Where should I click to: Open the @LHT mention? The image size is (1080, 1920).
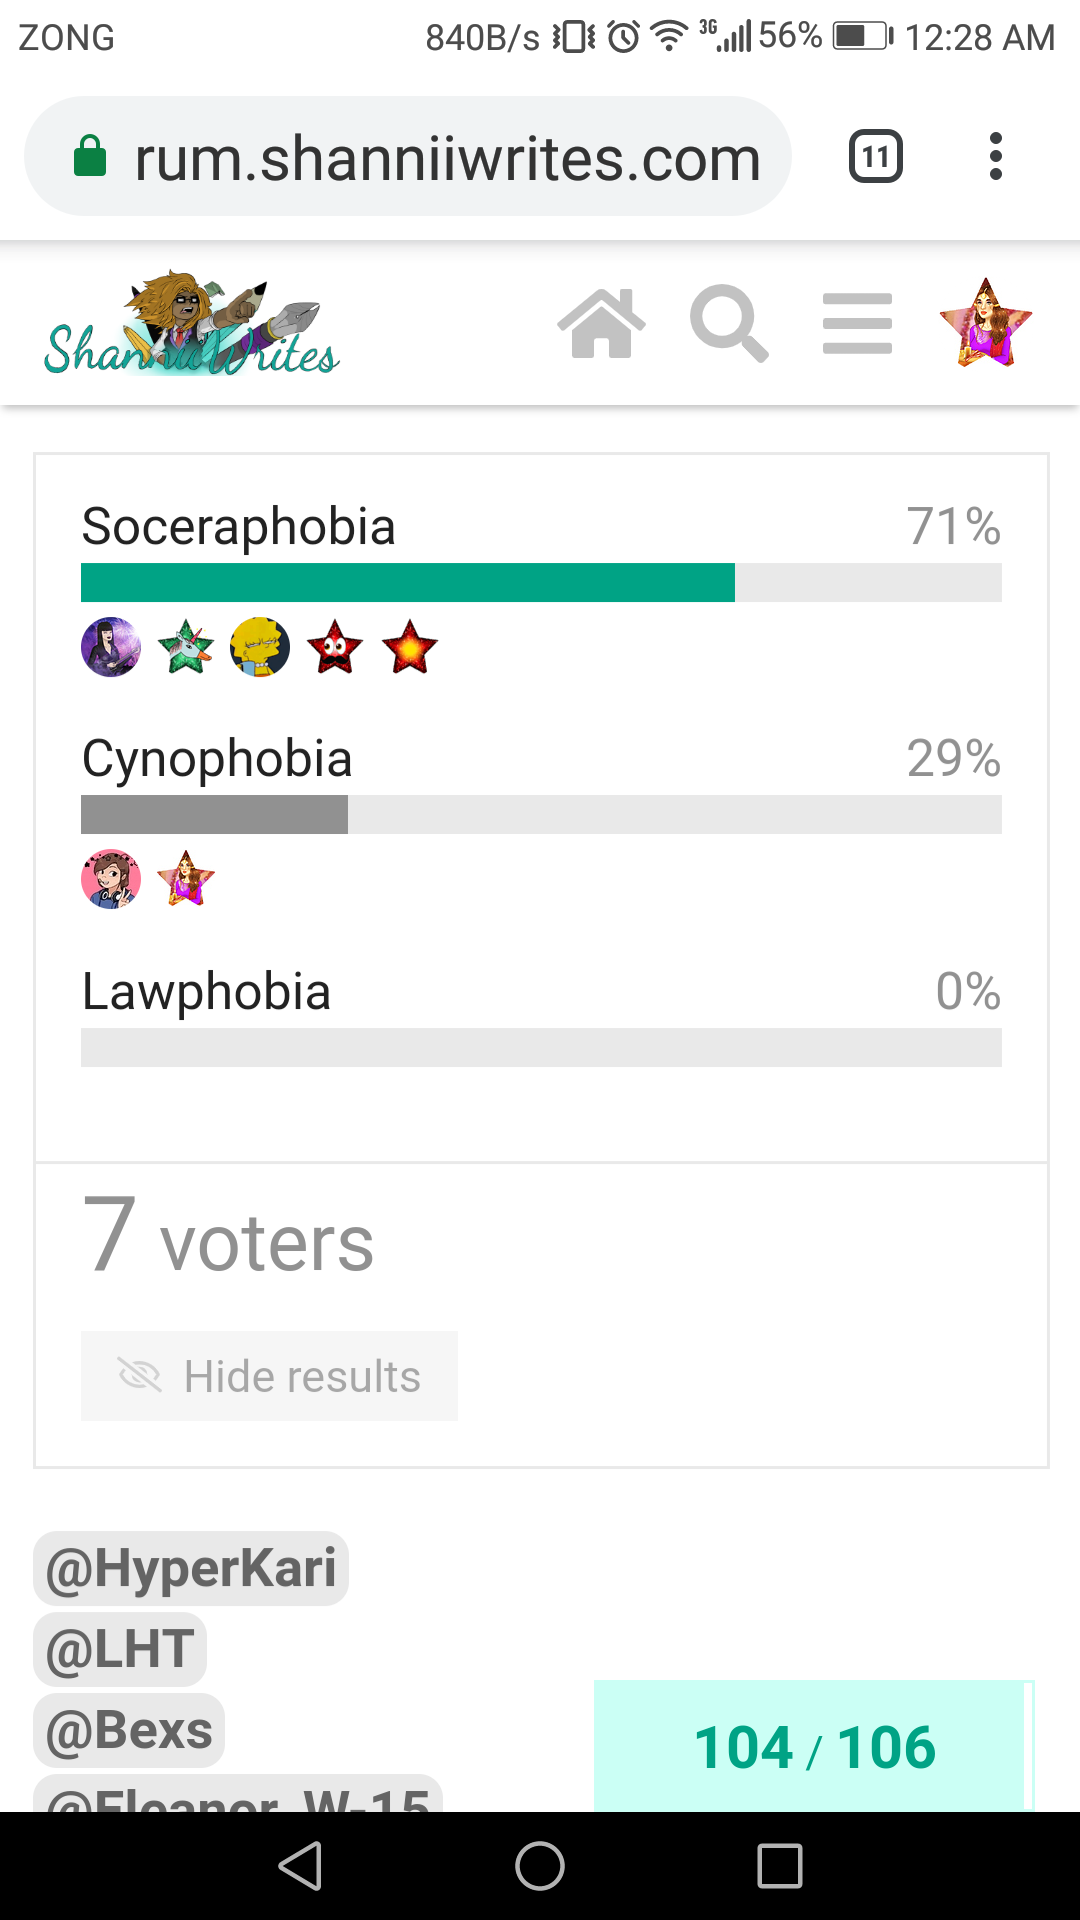(120, 1649)
